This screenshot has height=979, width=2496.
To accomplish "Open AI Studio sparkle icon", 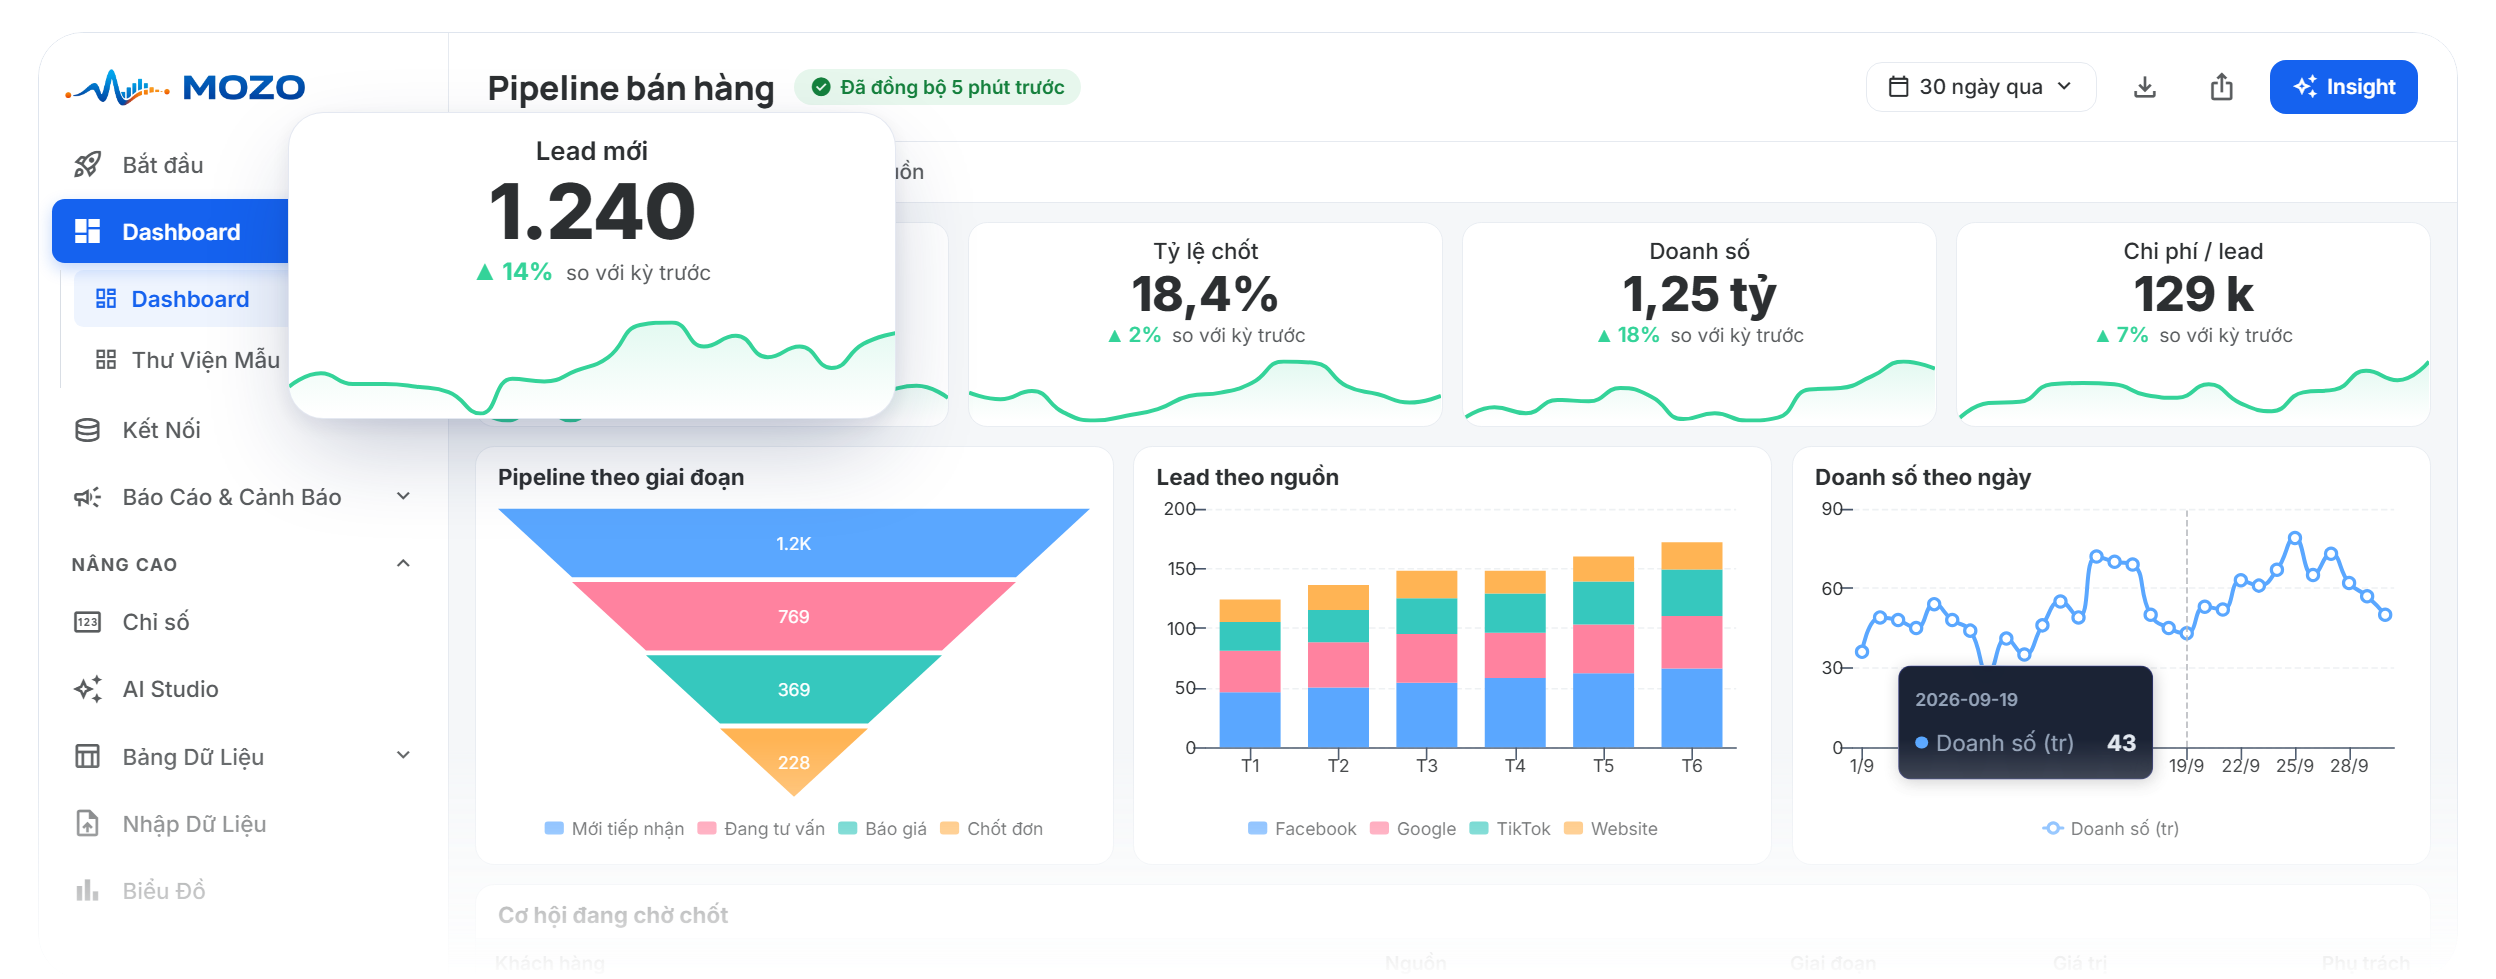I will tap(88, 689).
